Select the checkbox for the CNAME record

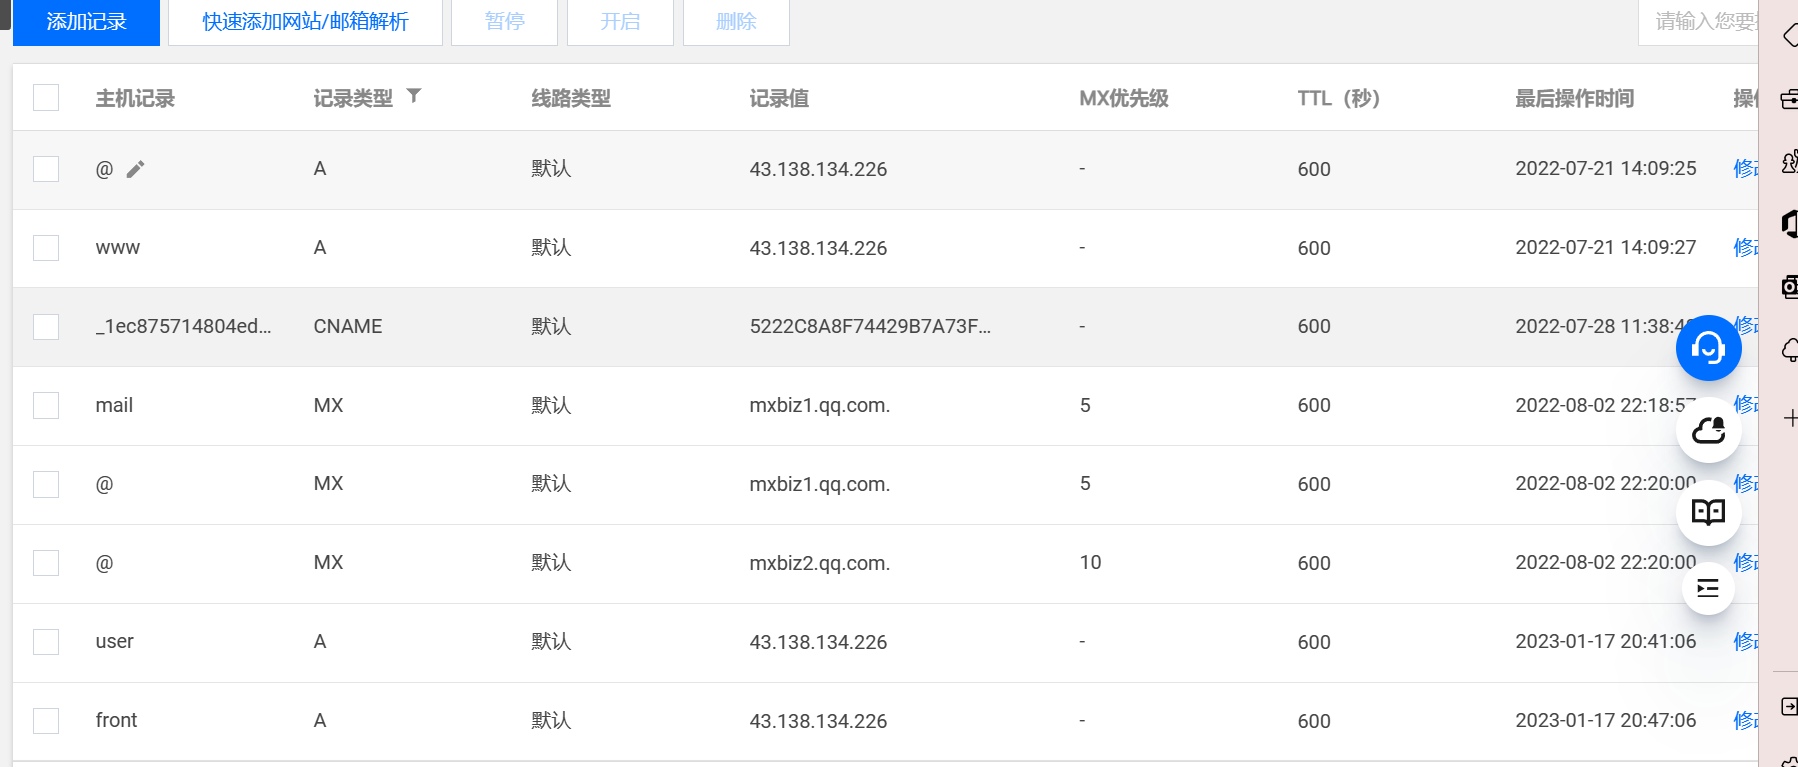pyautogui.click(x=46, y=327)
